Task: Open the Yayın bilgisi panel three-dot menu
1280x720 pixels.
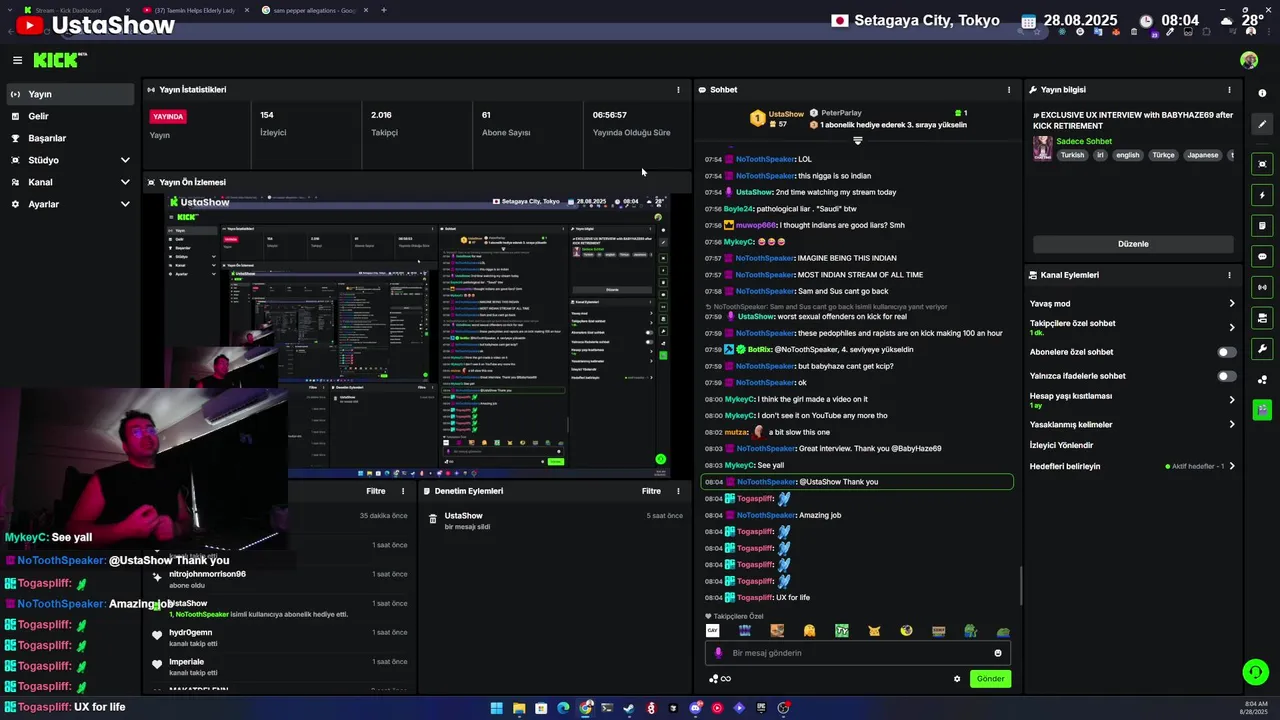Action: pos(1229,90)
